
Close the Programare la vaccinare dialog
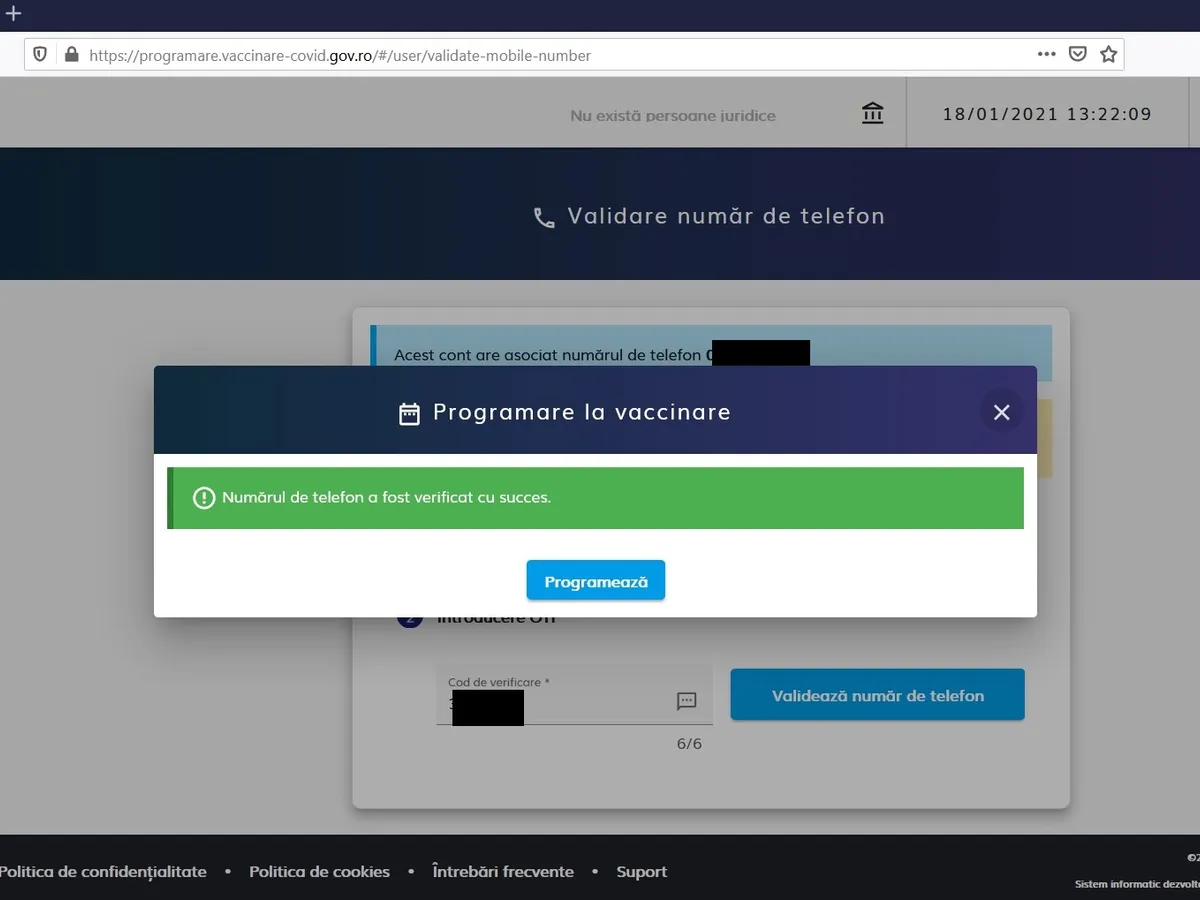coord(1001,412)
